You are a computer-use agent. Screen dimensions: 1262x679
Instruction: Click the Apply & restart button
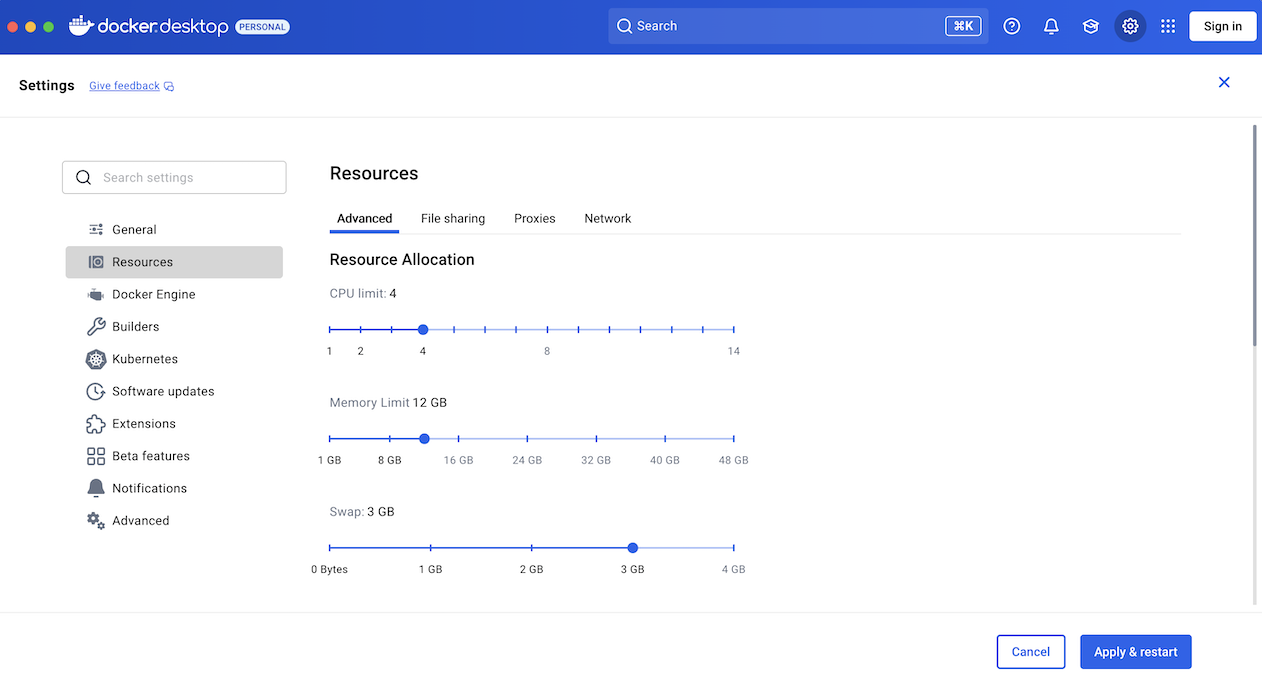(1135, 652)
